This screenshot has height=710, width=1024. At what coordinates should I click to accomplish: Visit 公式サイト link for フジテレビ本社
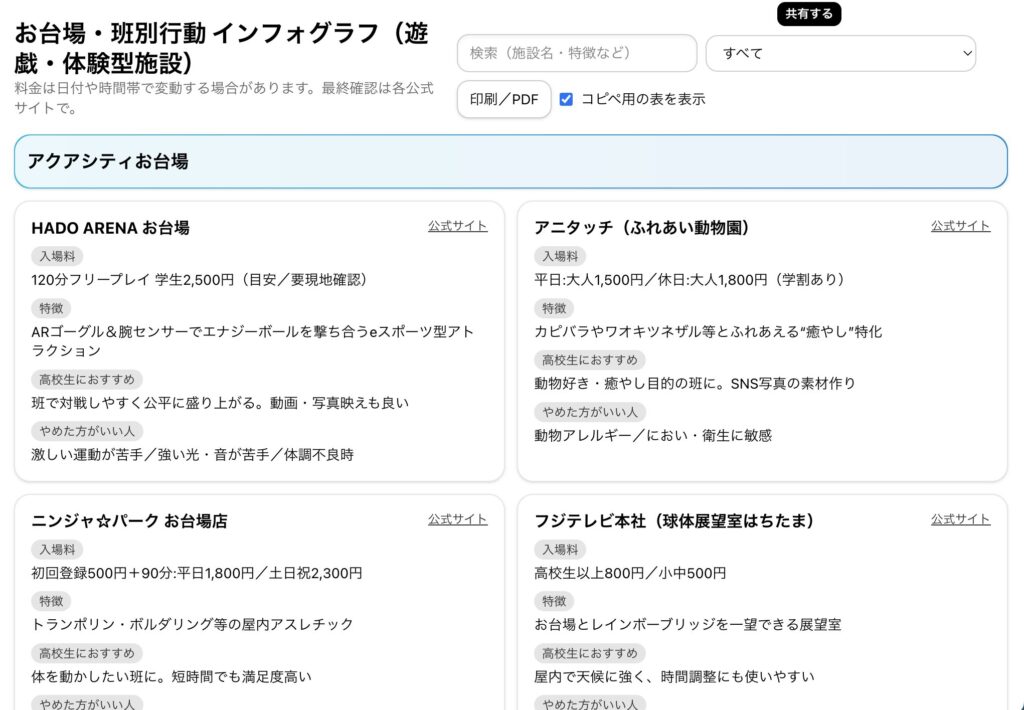pos(960,519)
